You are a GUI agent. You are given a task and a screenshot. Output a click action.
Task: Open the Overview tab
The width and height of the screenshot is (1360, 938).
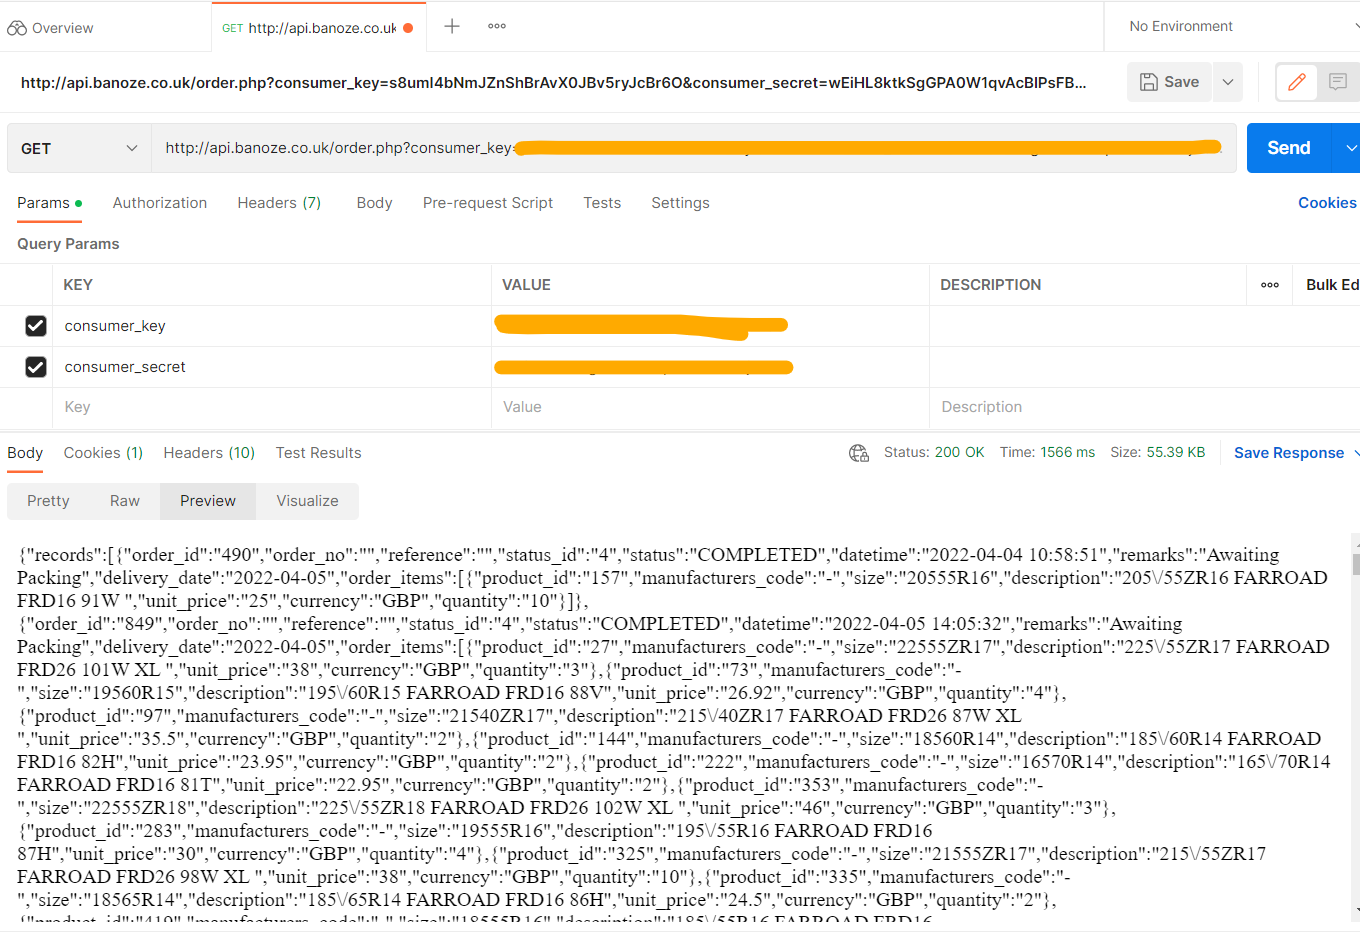coord(50,28)
